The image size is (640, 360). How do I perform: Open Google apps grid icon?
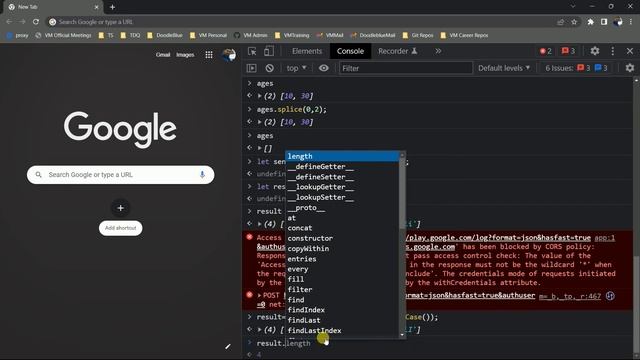(209, 55)
